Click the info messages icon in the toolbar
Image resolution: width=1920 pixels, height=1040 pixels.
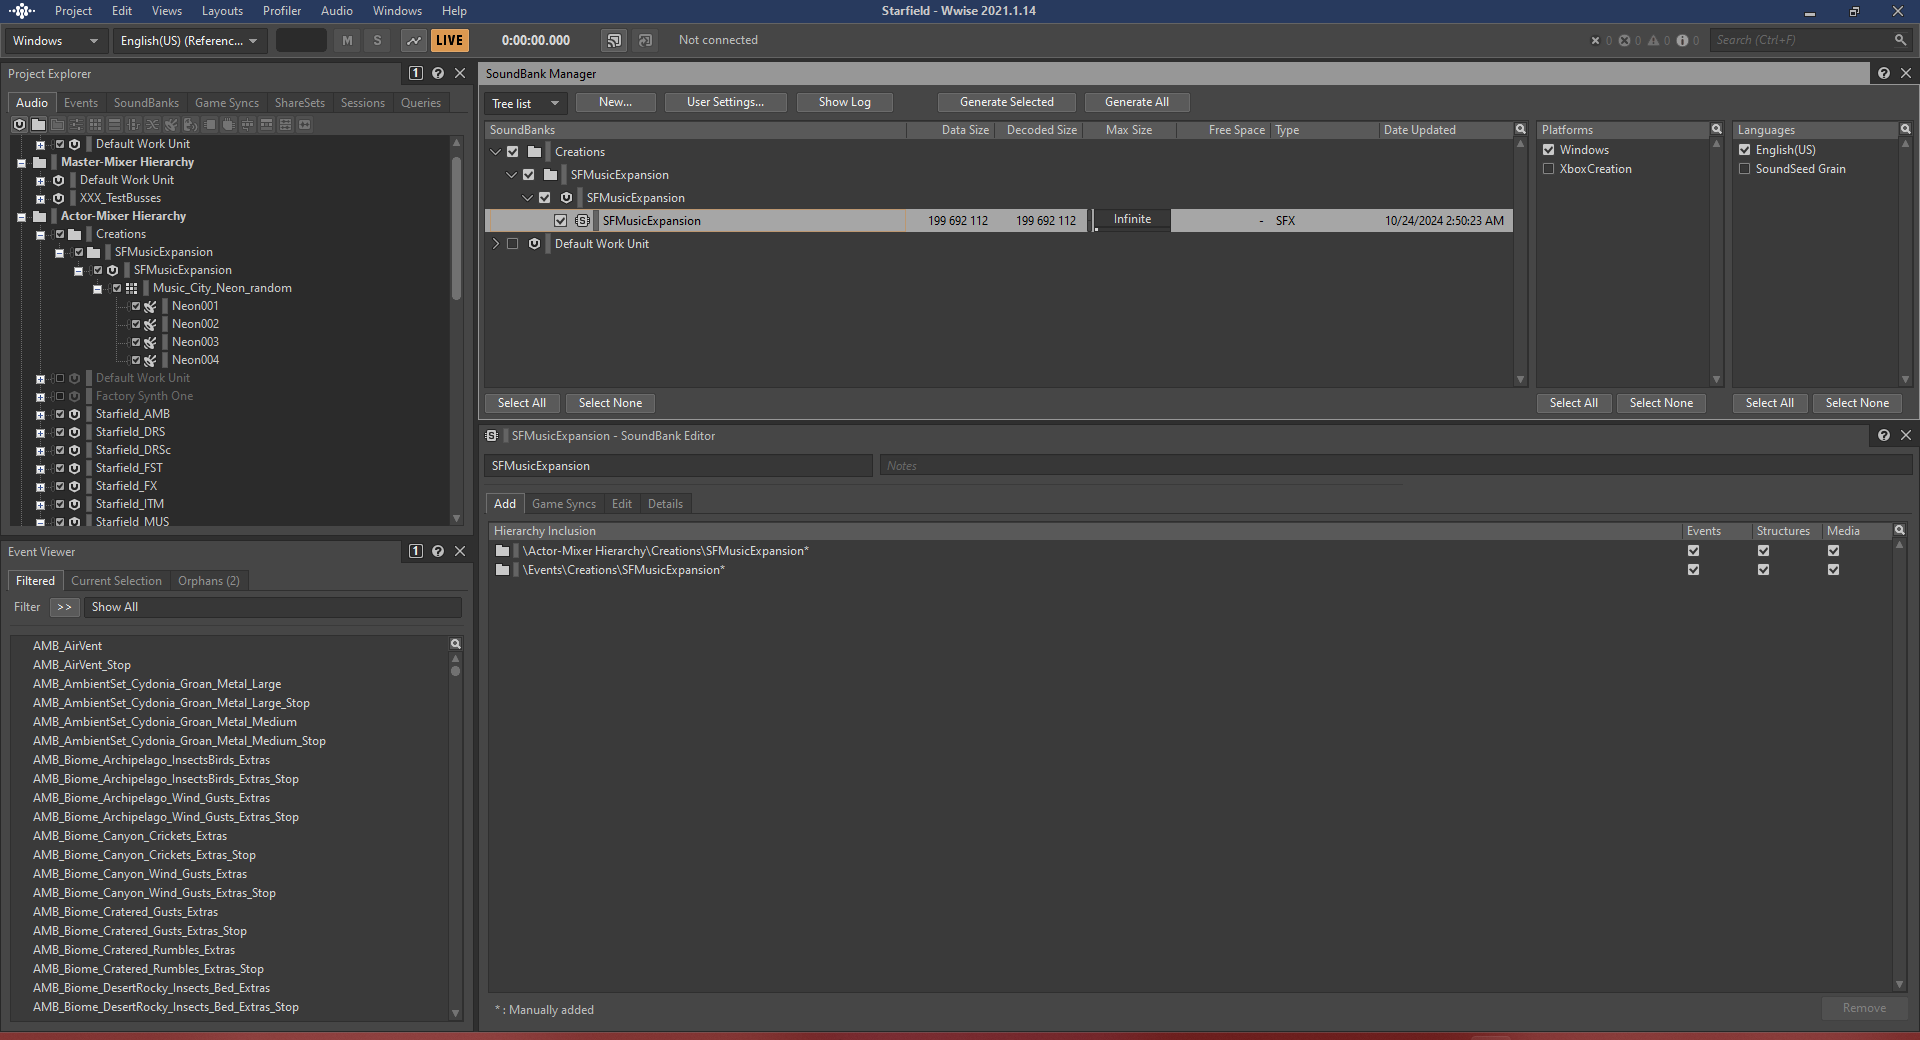tap(1683, 41)
